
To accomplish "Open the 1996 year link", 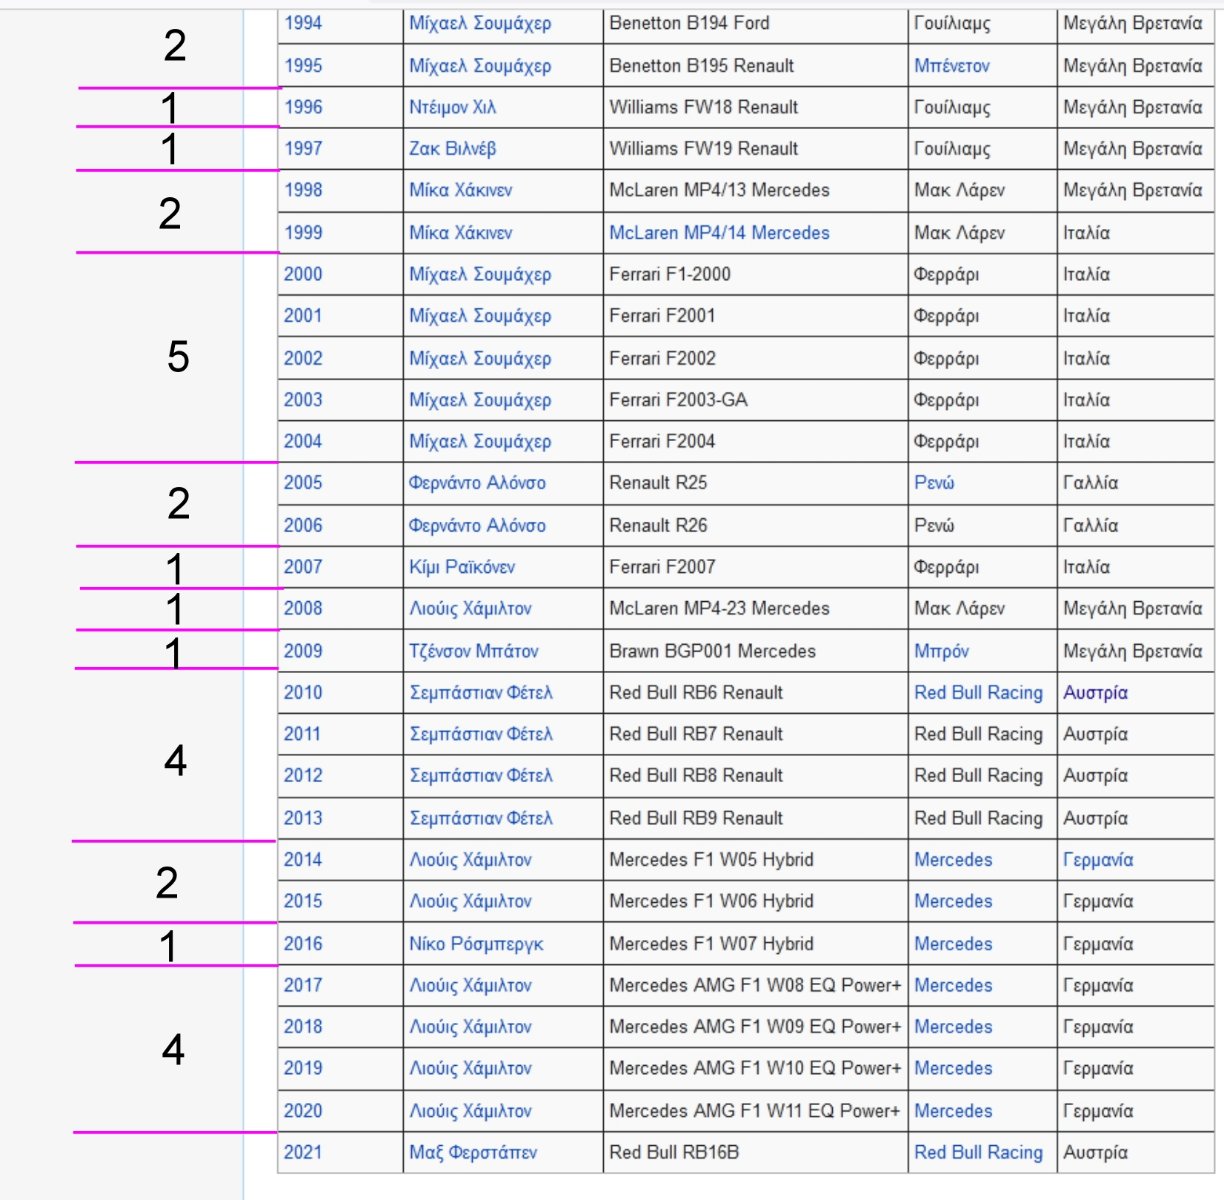I will click(x=303, y=107).
